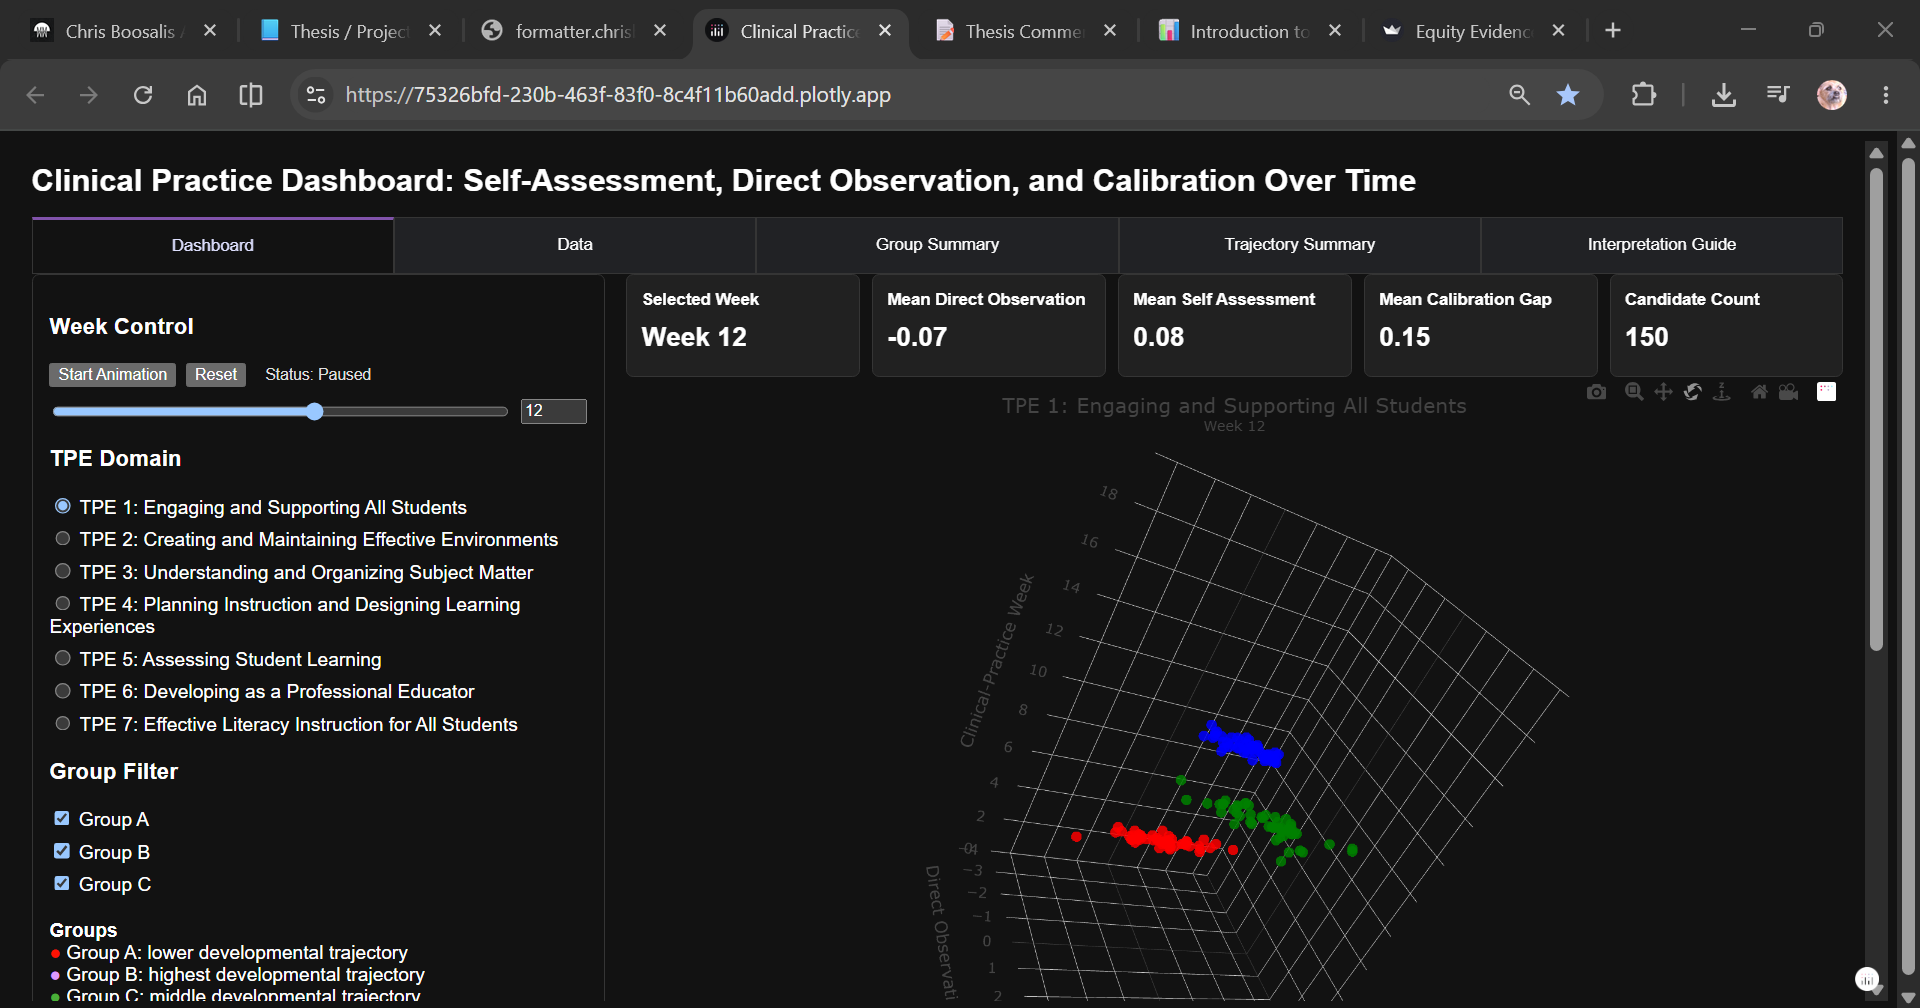
Task: Open a new browser tab
Action: pos(1612,31)
